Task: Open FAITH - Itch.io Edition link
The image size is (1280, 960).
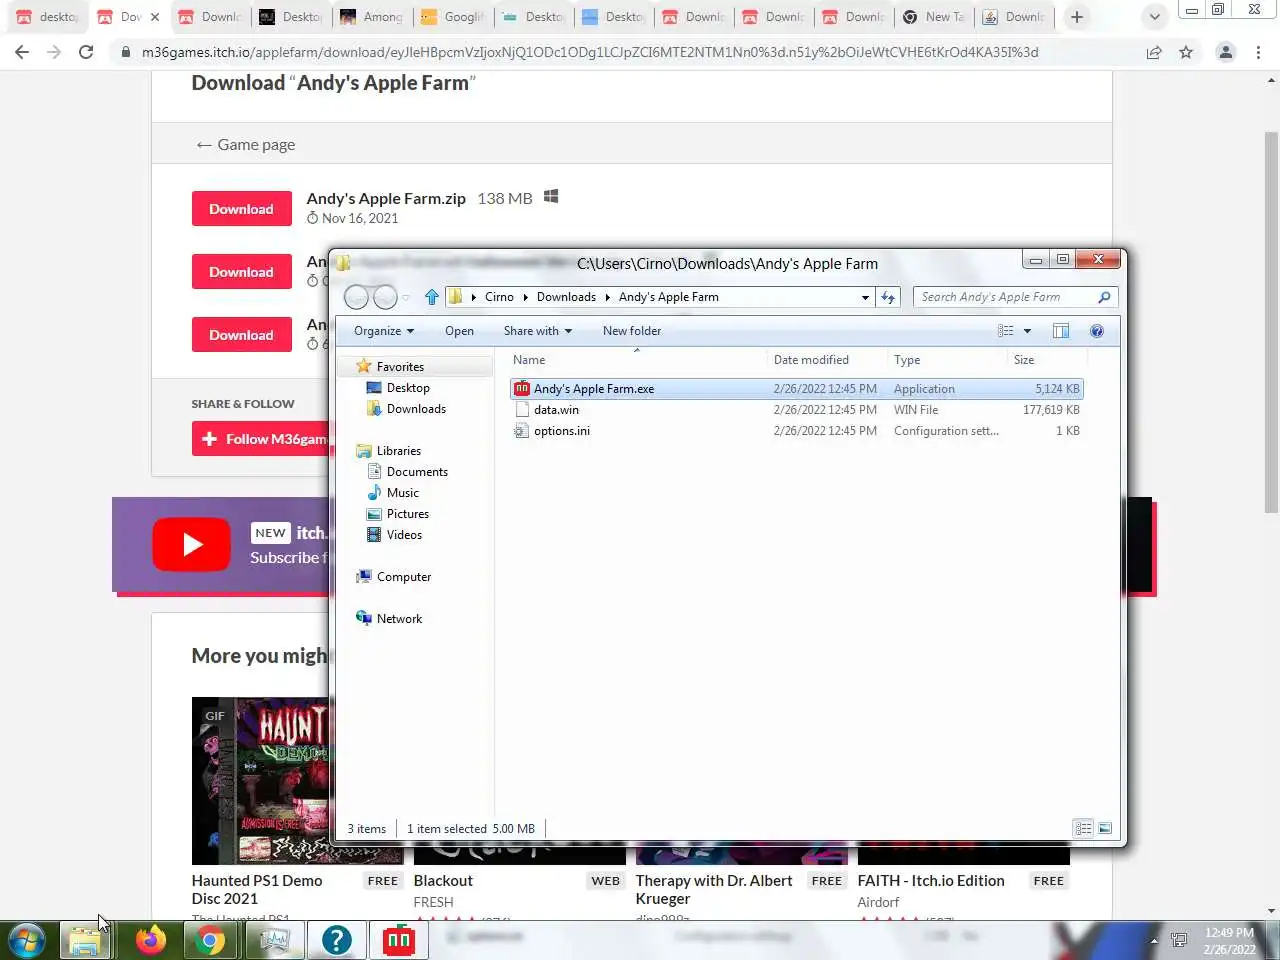Action: coord(931,881)
